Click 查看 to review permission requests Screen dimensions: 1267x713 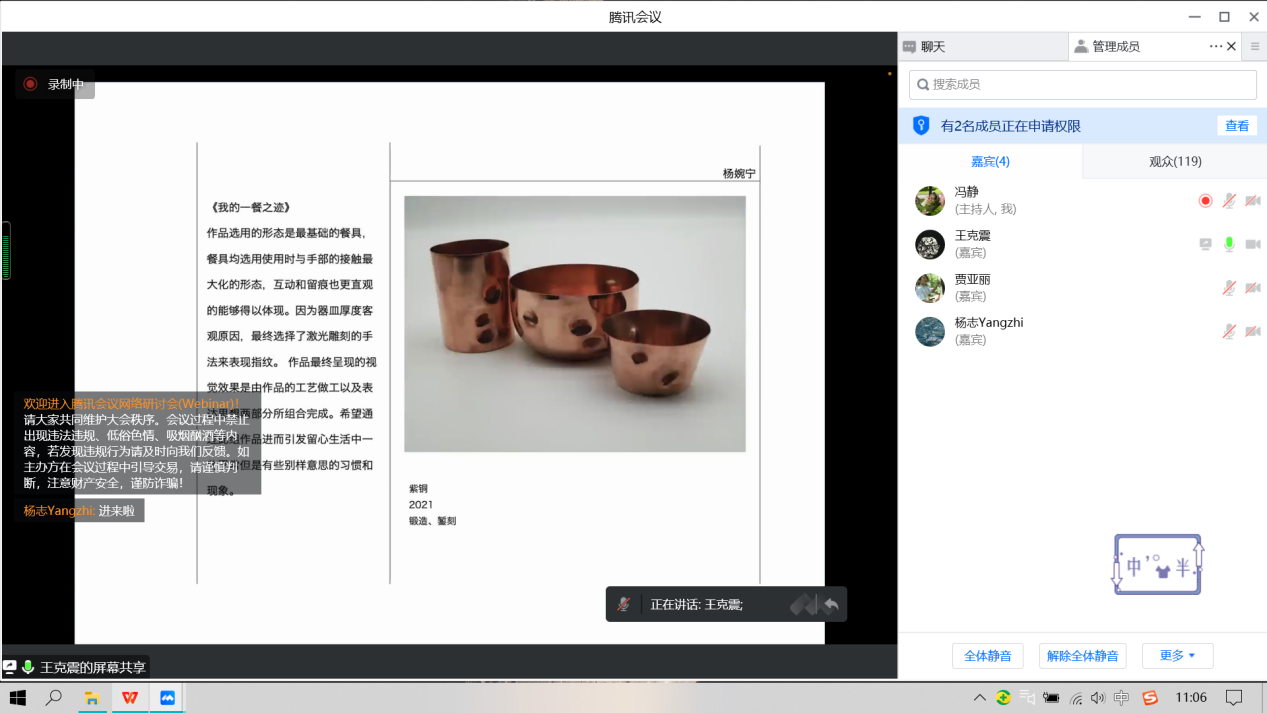pyautogui.click(x=1237, y=126)
